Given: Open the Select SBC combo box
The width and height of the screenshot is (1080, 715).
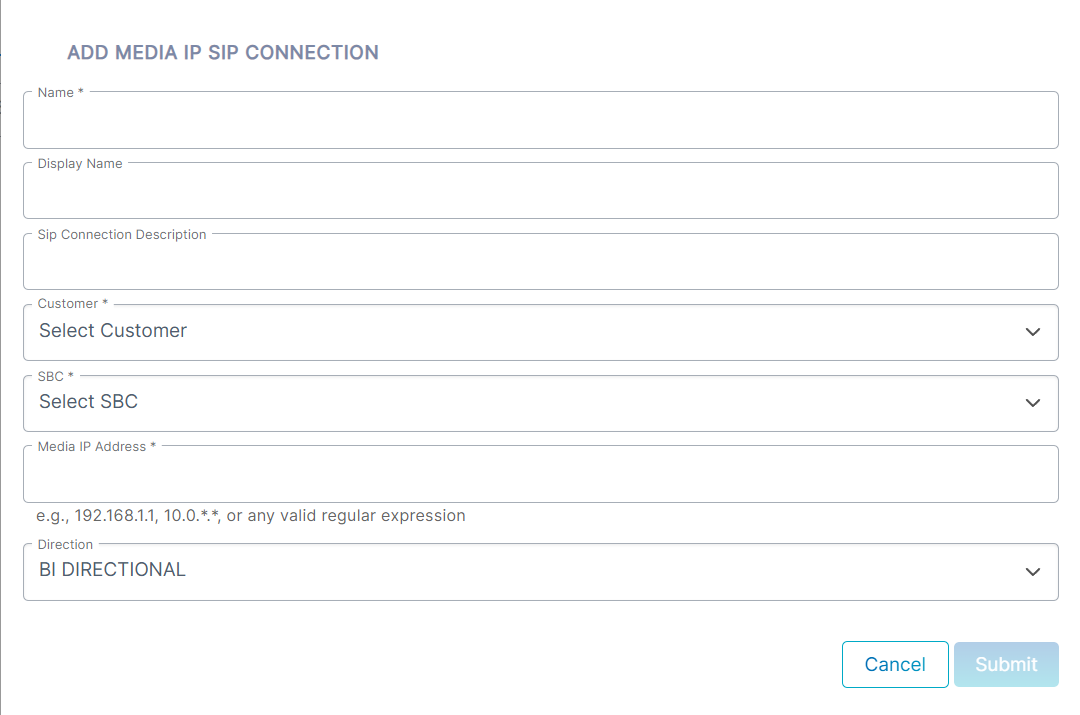Looking at the screenshot, I should click(541, 403).
